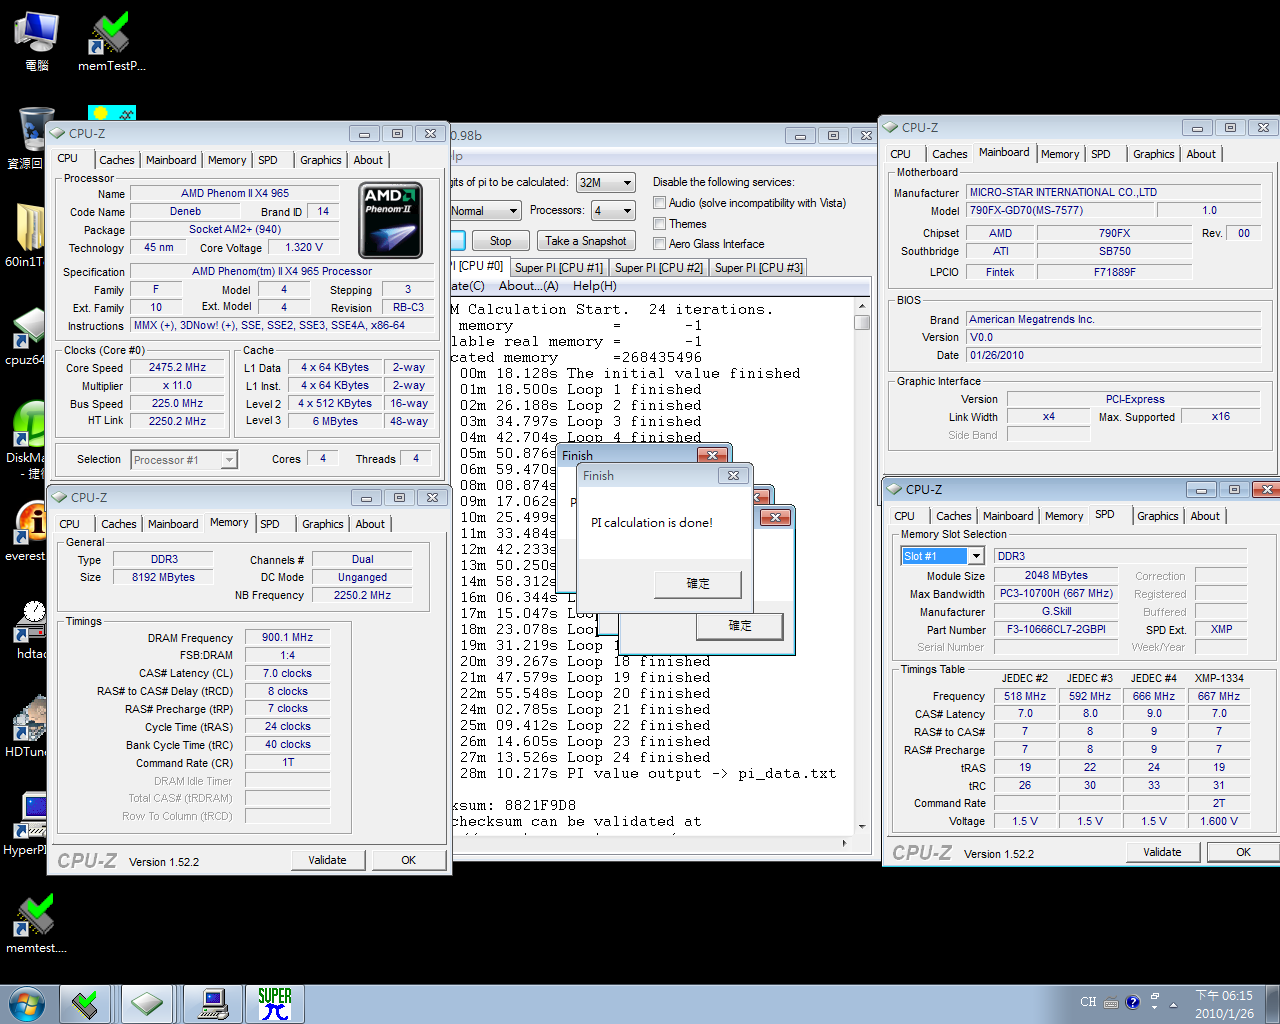
Task: Open the HDTune desktop shortcut
Action: tap(24, 728)
